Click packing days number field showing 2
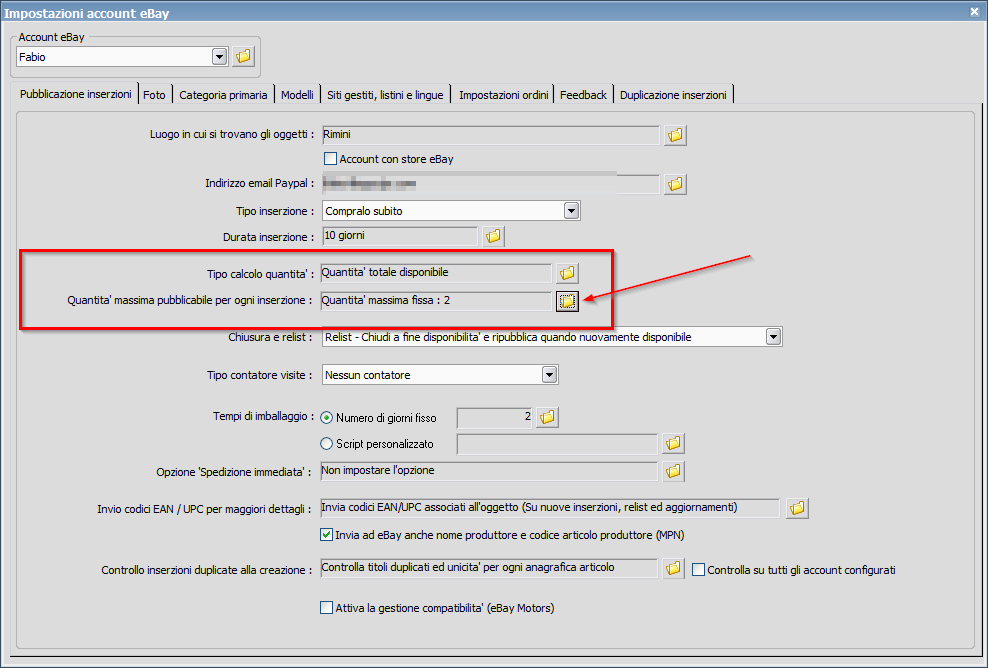The image size is (988, 668). click(495, 417)
